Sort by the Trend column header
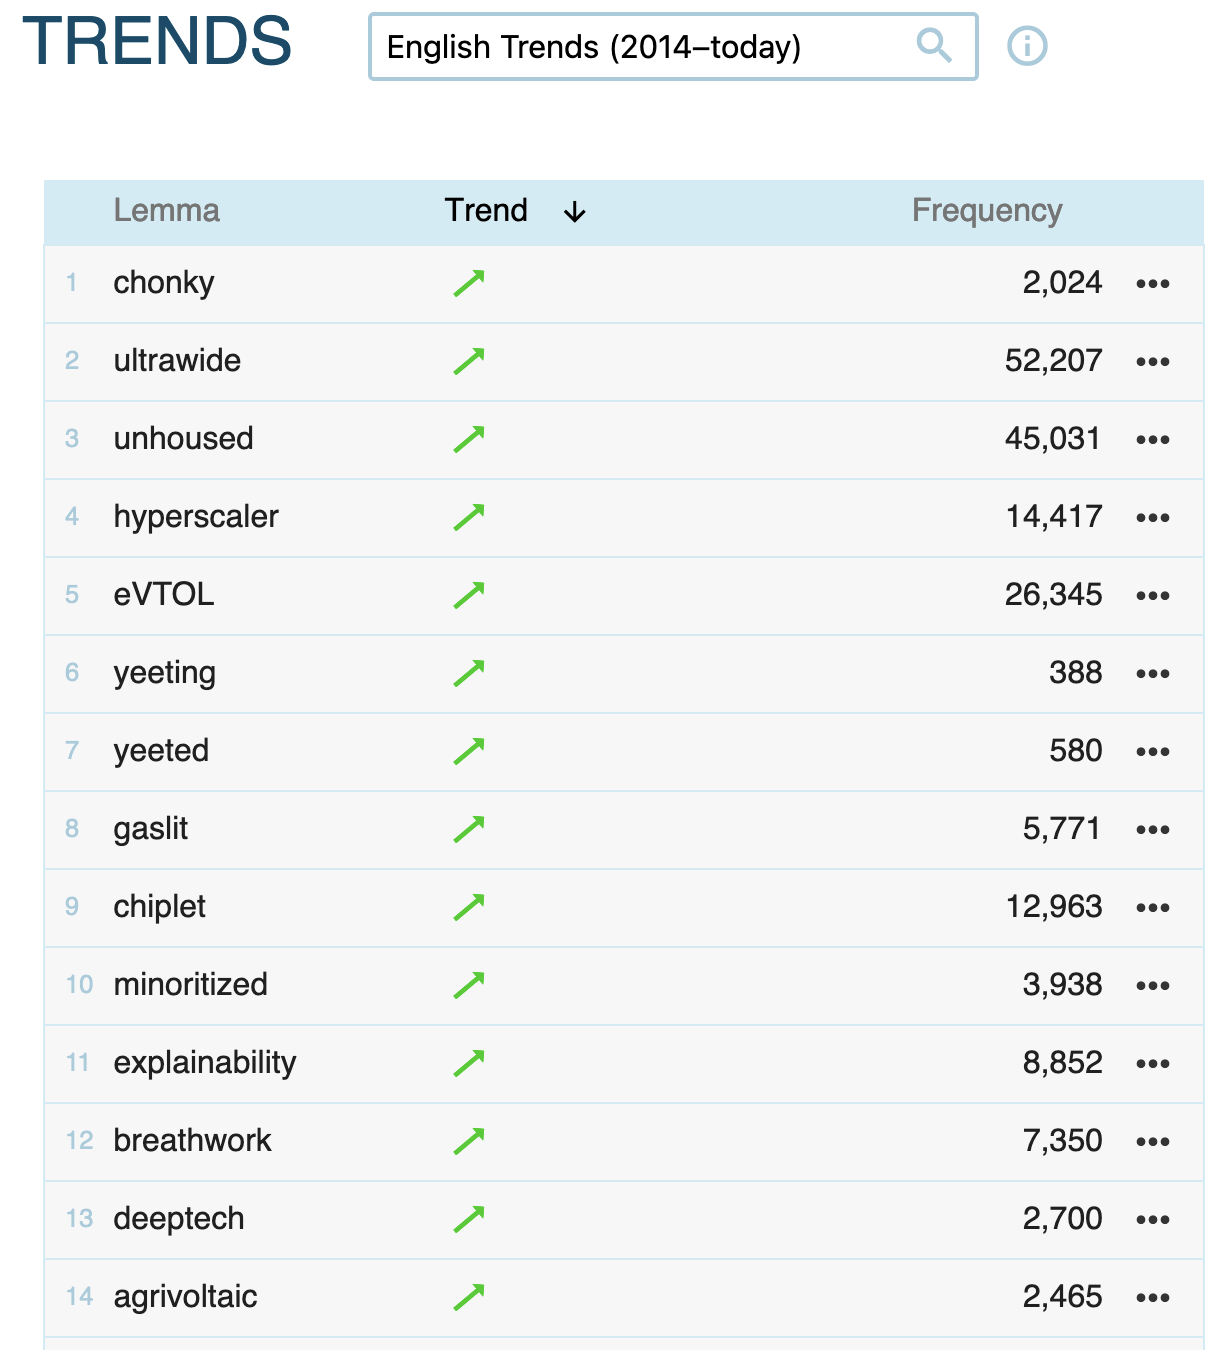1224x1350 pixels. (486, 211)
